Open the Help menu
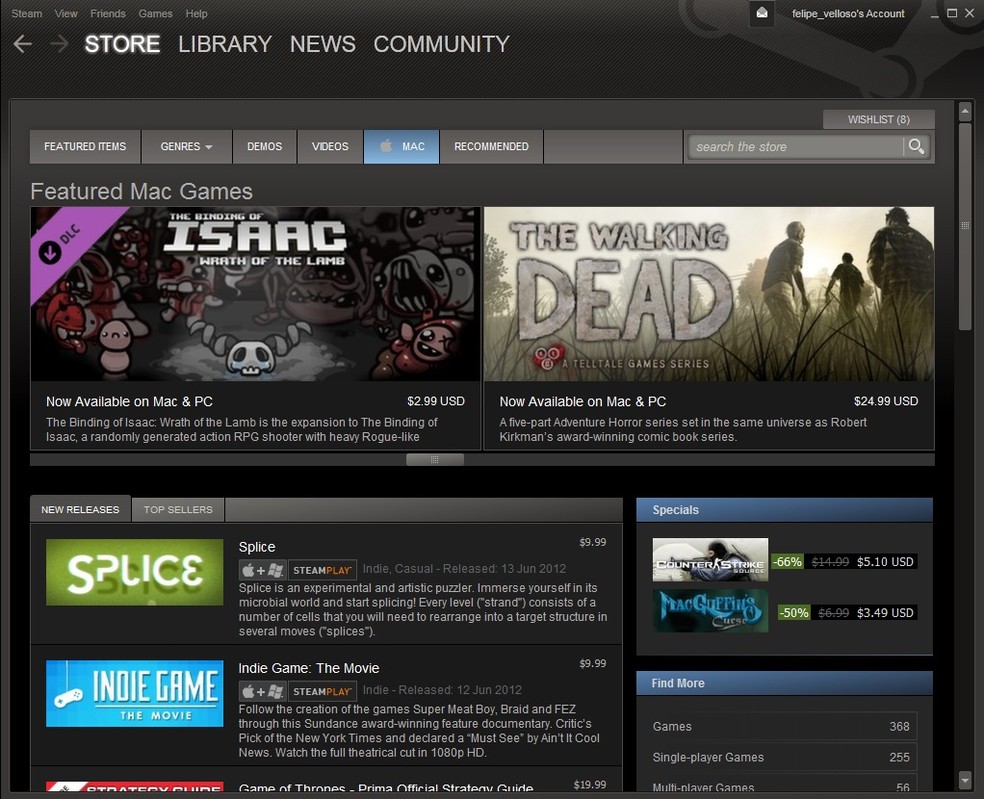984x799 pixels. point(196,13)
